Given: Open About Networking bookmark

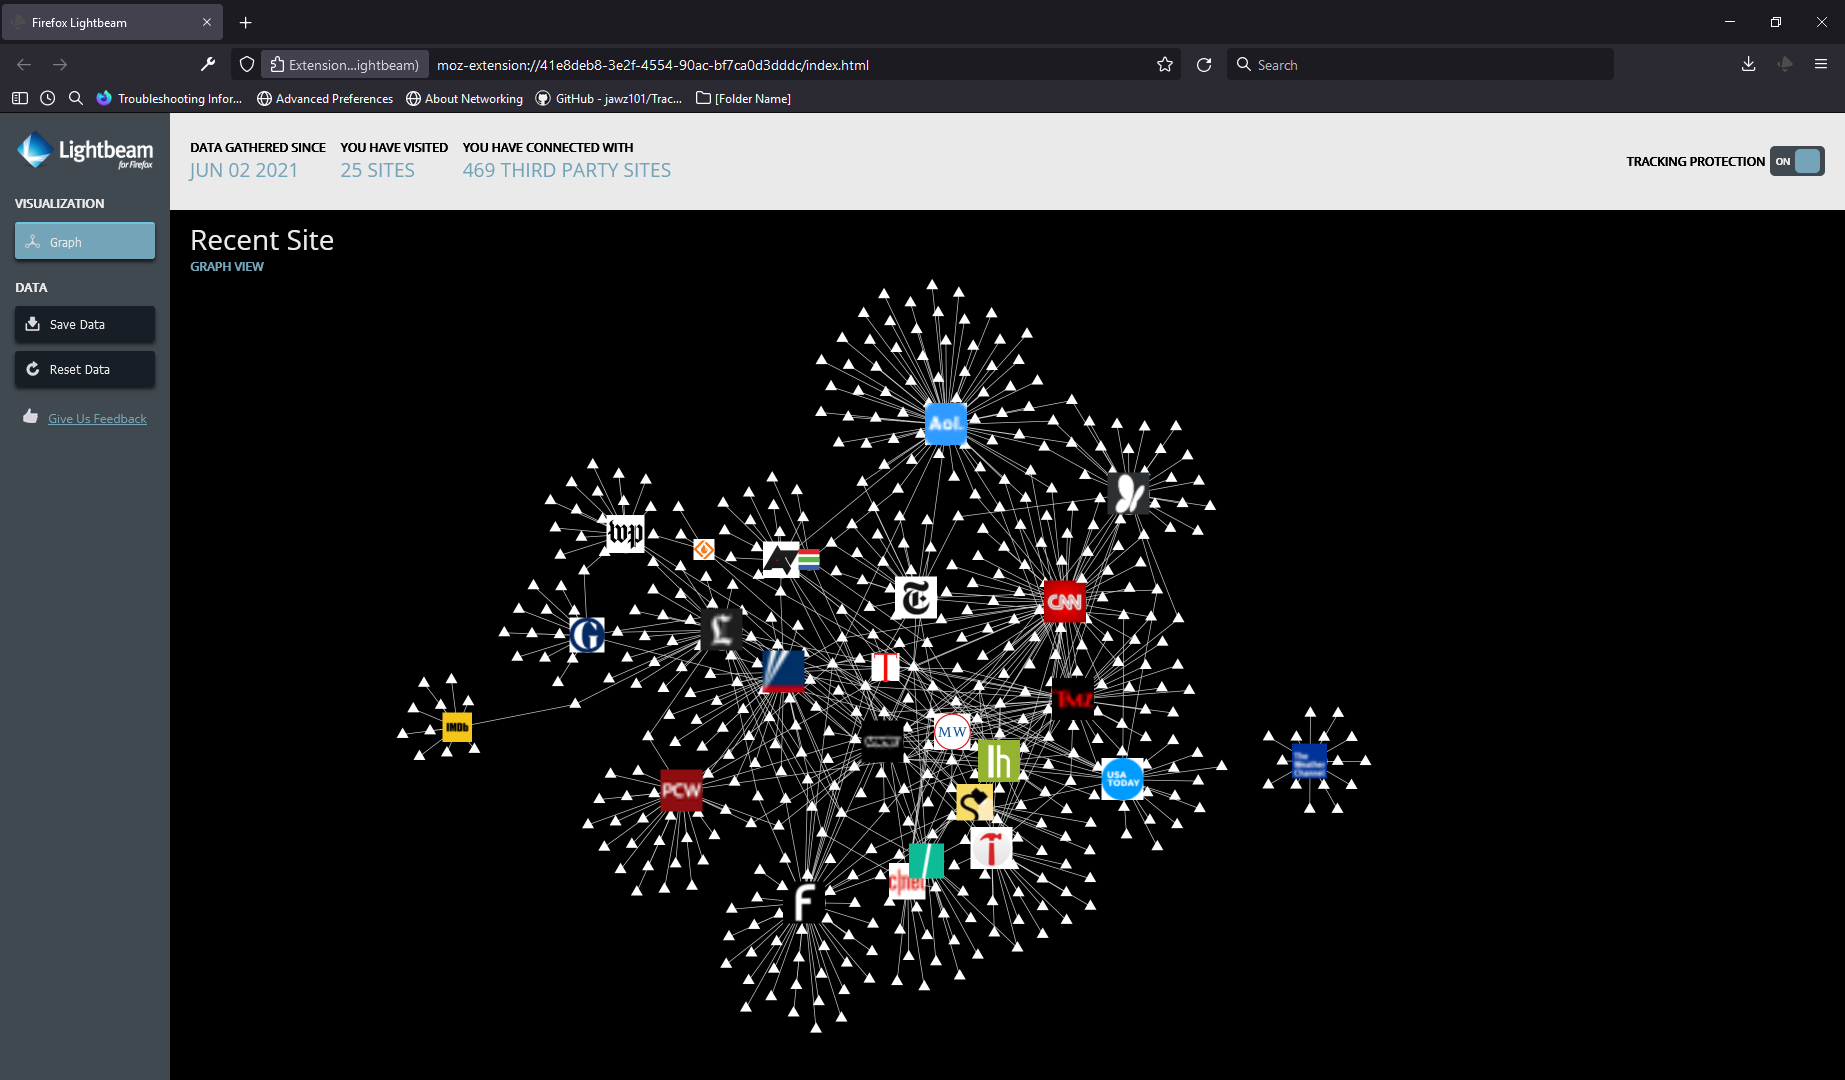Looking at the screenshot, I should [464, 98].
